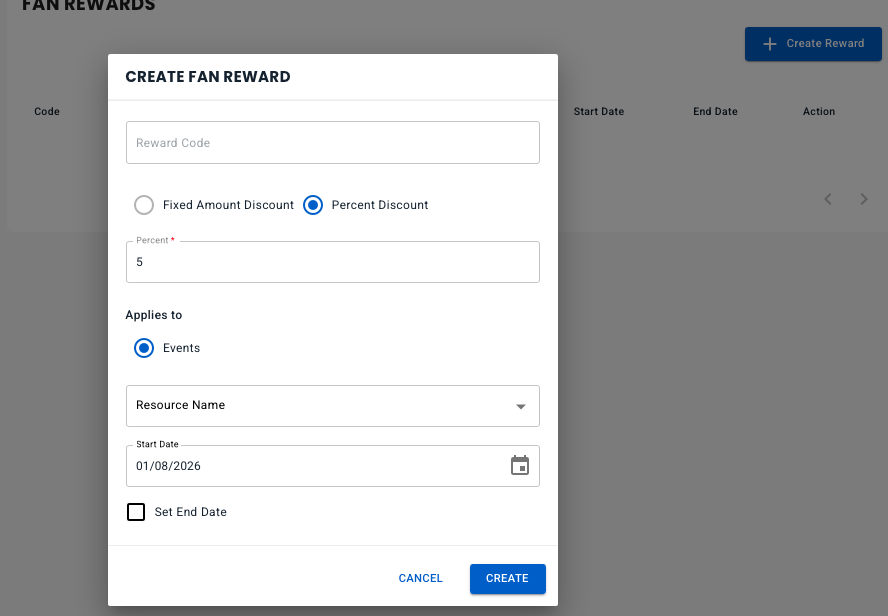This screenshot has width=888, height=616.
Task: Open the Start Date calendar picker icon
Action: pyautogui.click(x=520, y=466)
